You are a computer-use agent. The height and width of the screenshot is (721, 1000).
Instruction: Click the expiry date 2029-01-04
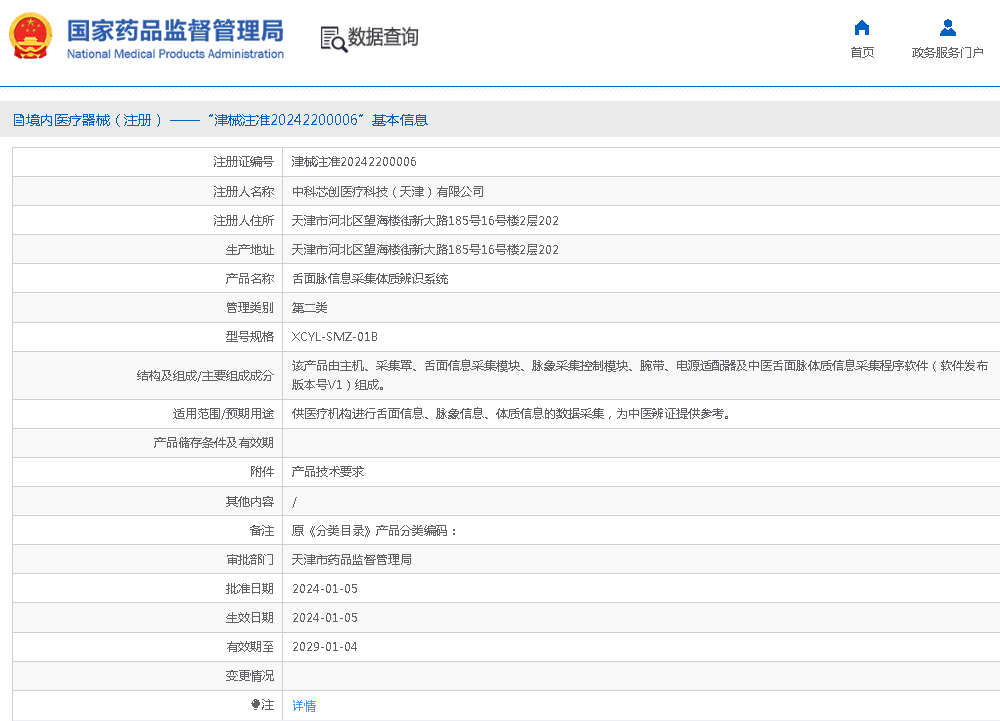pos(324,647)
